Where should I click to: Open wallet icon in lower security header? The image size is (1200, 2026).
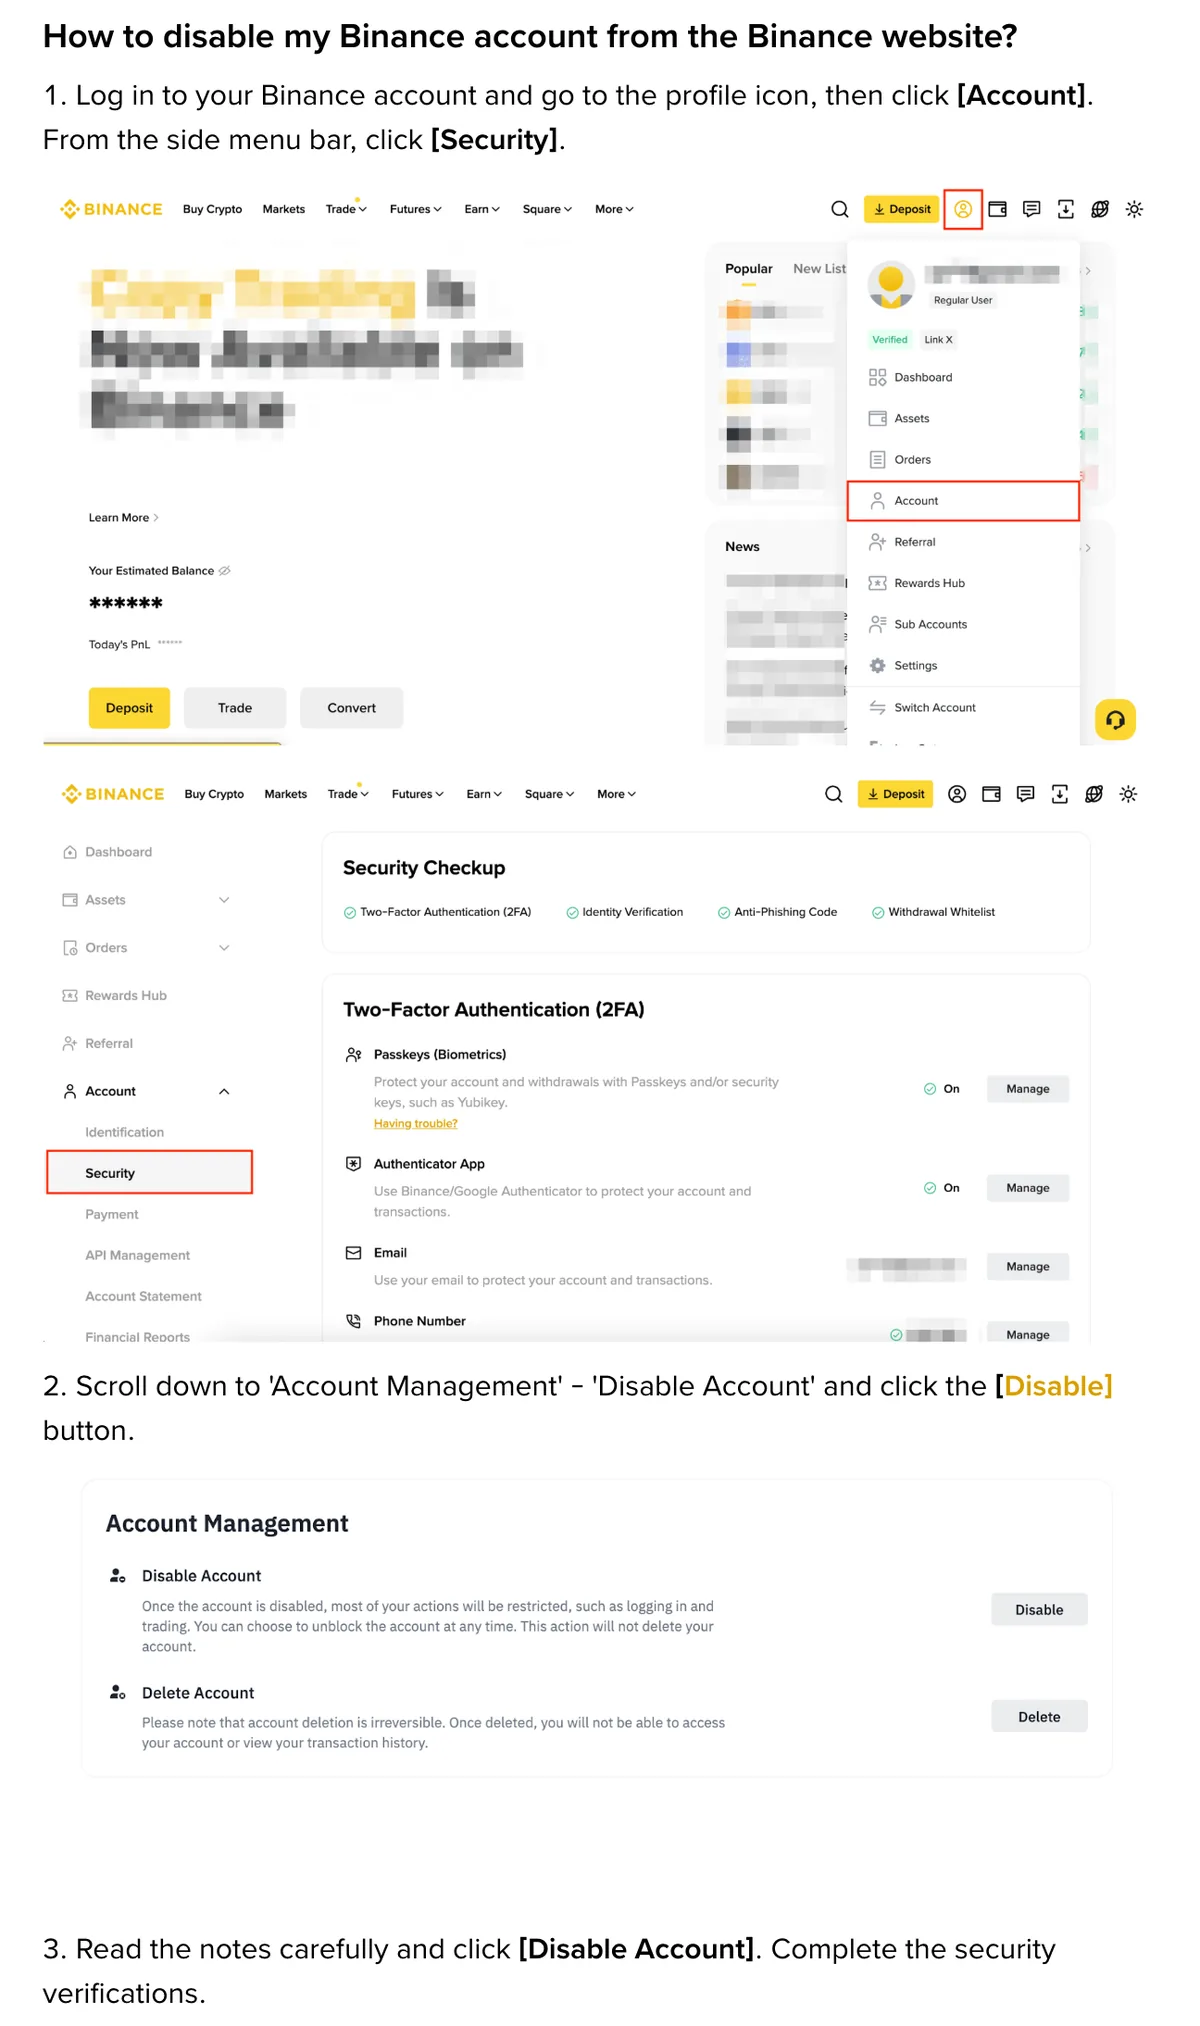tap(991, 794)
